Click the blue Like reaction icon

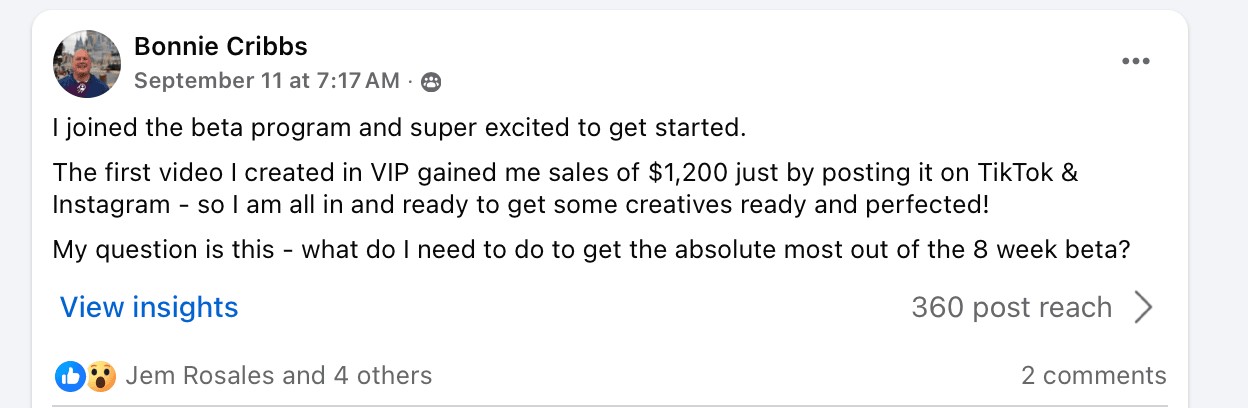(70, 376)
